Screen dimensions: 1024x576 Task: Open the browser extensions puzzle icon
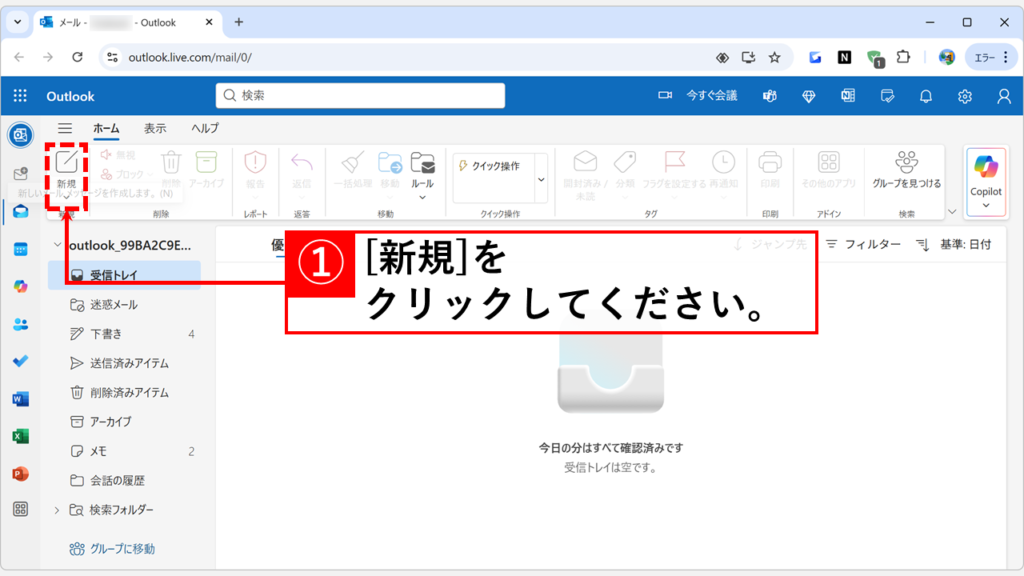pyautogui.click(x=903, y=57)
